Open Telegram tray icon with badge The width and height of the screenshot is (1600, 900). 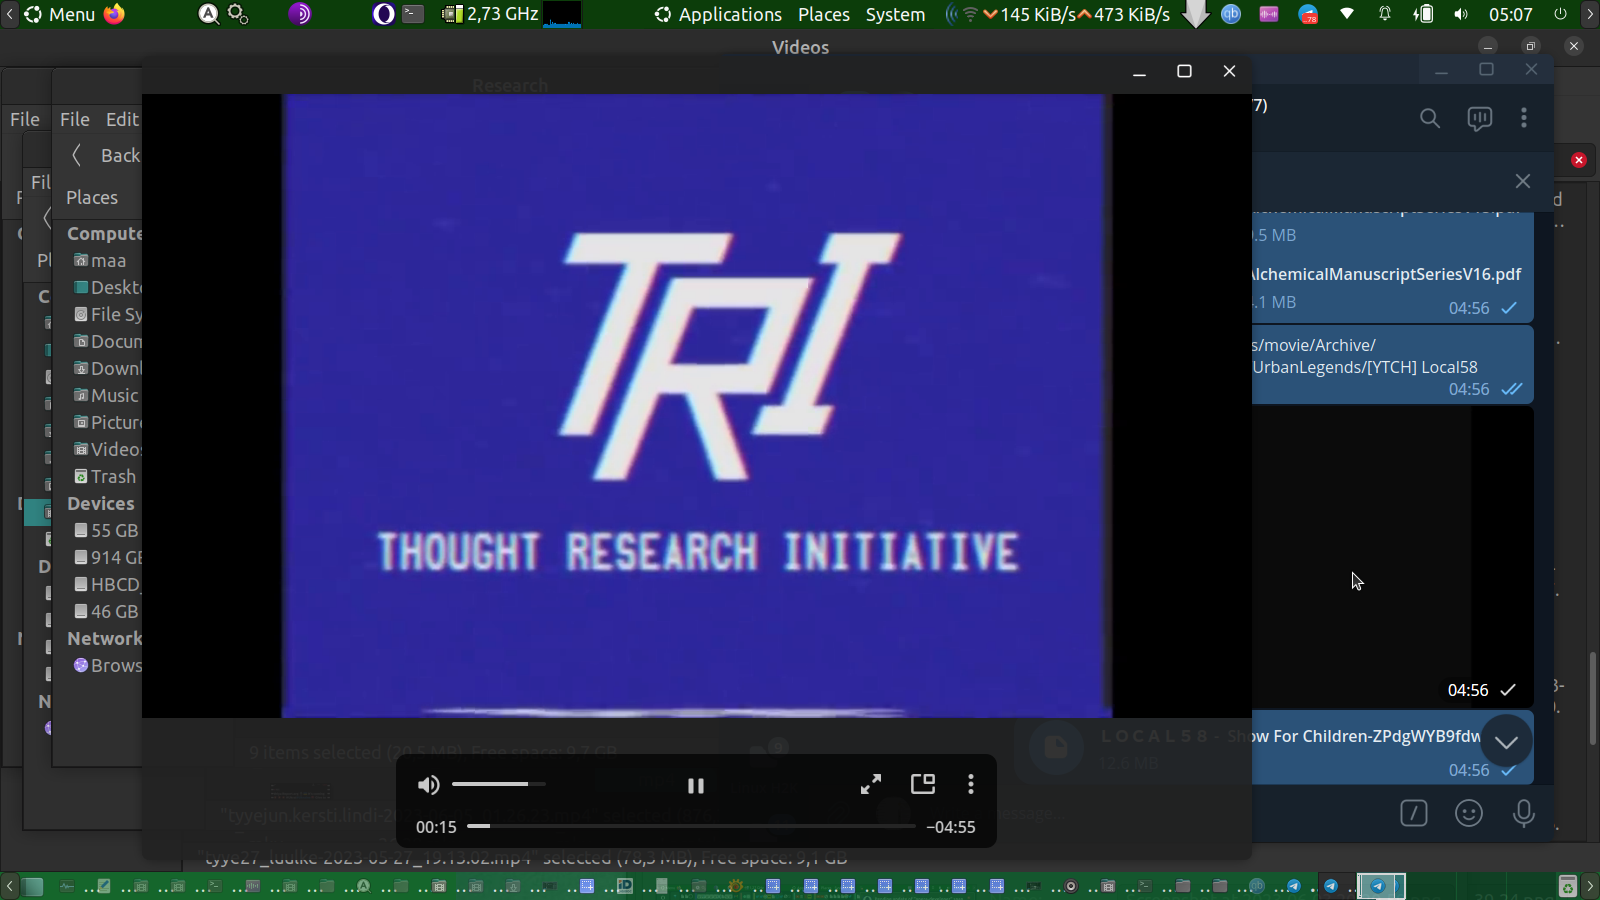pos(1308,14)
